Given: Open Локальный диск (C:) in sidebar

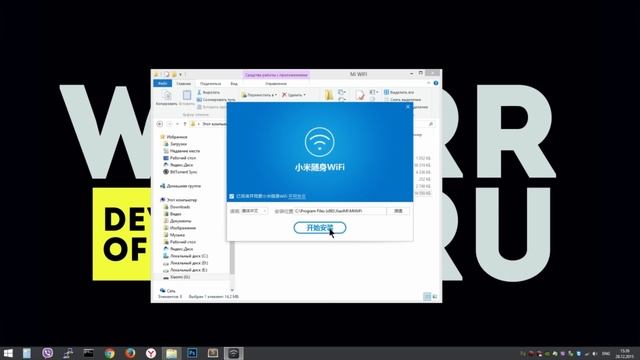Looking at the screenshot, I should 185,256.
